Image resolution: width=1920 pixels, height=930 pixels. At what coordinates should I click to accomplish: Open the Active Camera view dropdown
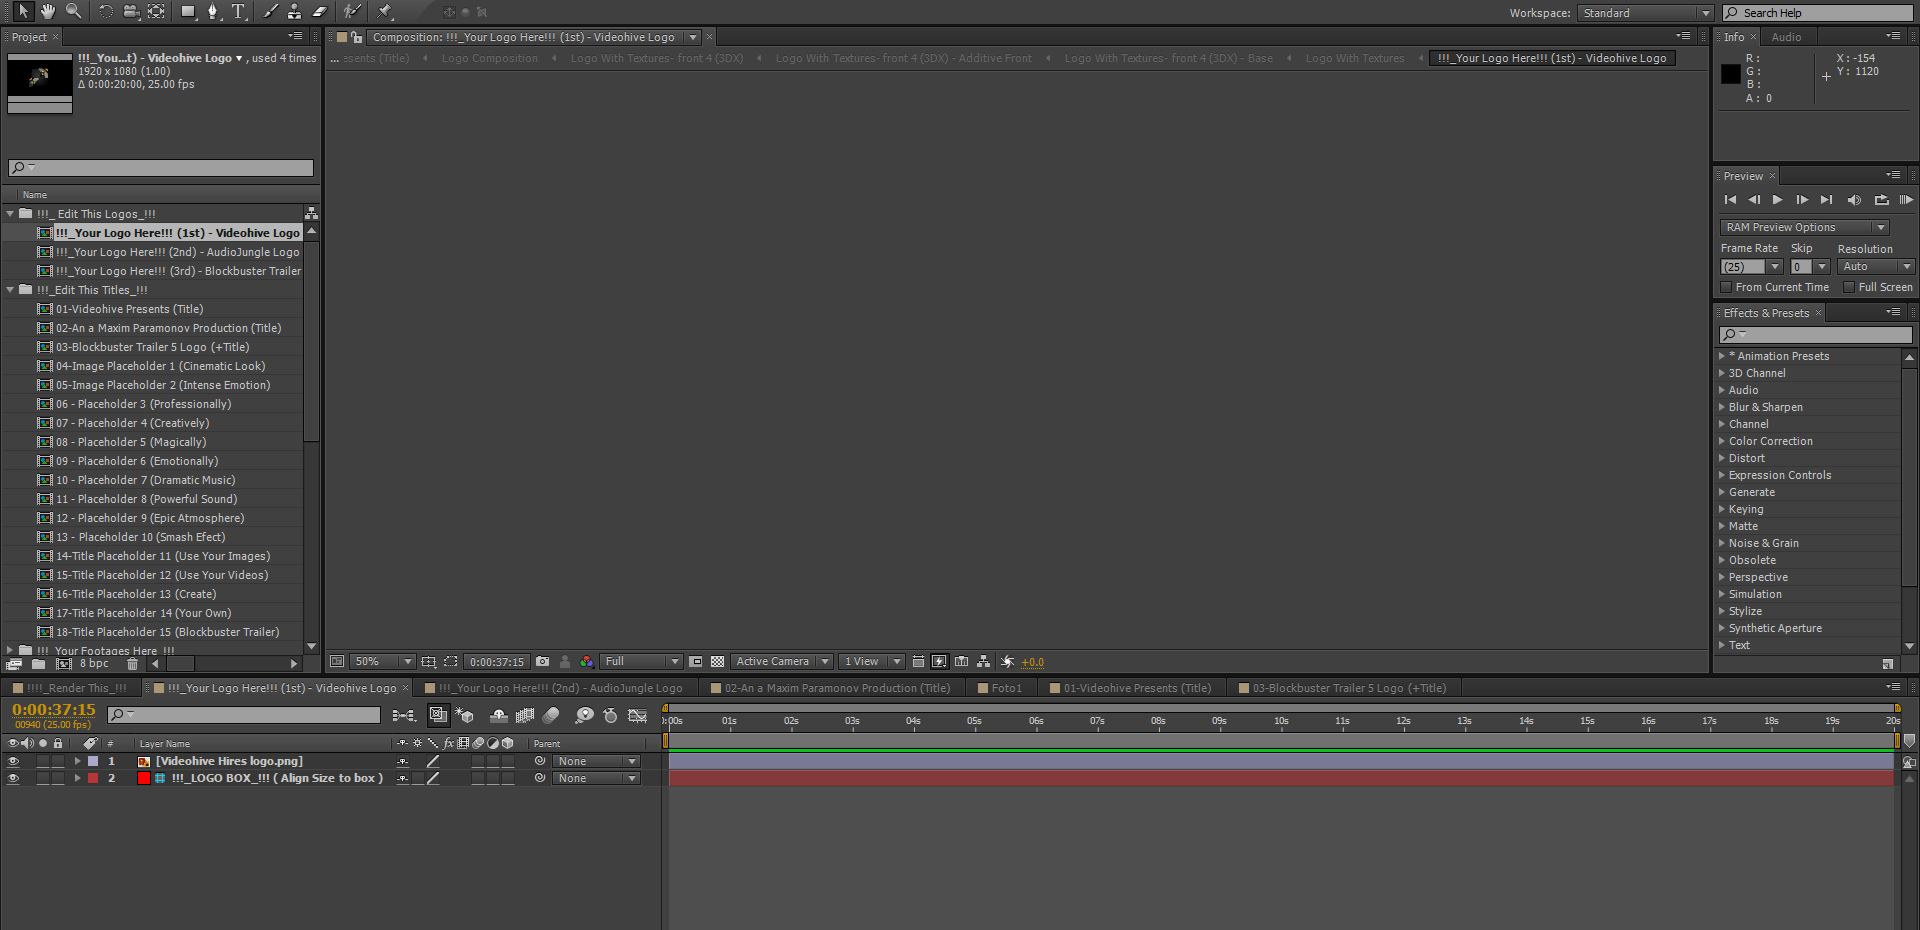(x=782, y=662)
